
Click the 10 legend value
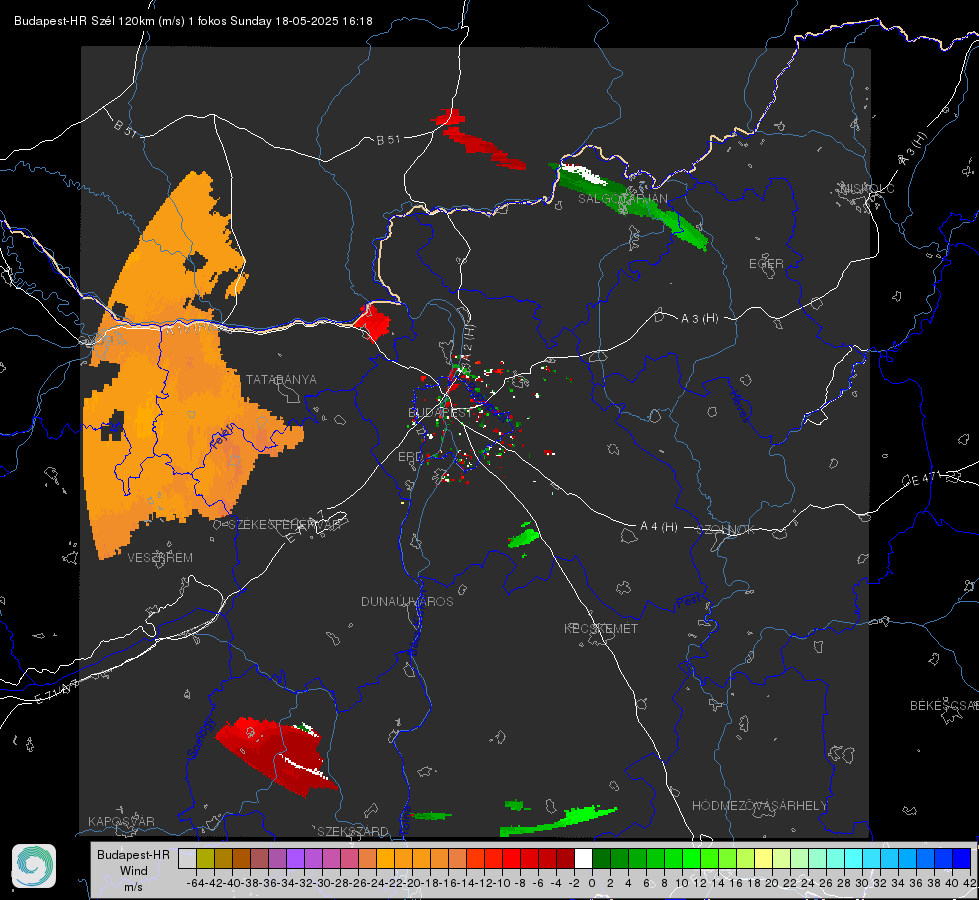682,883
